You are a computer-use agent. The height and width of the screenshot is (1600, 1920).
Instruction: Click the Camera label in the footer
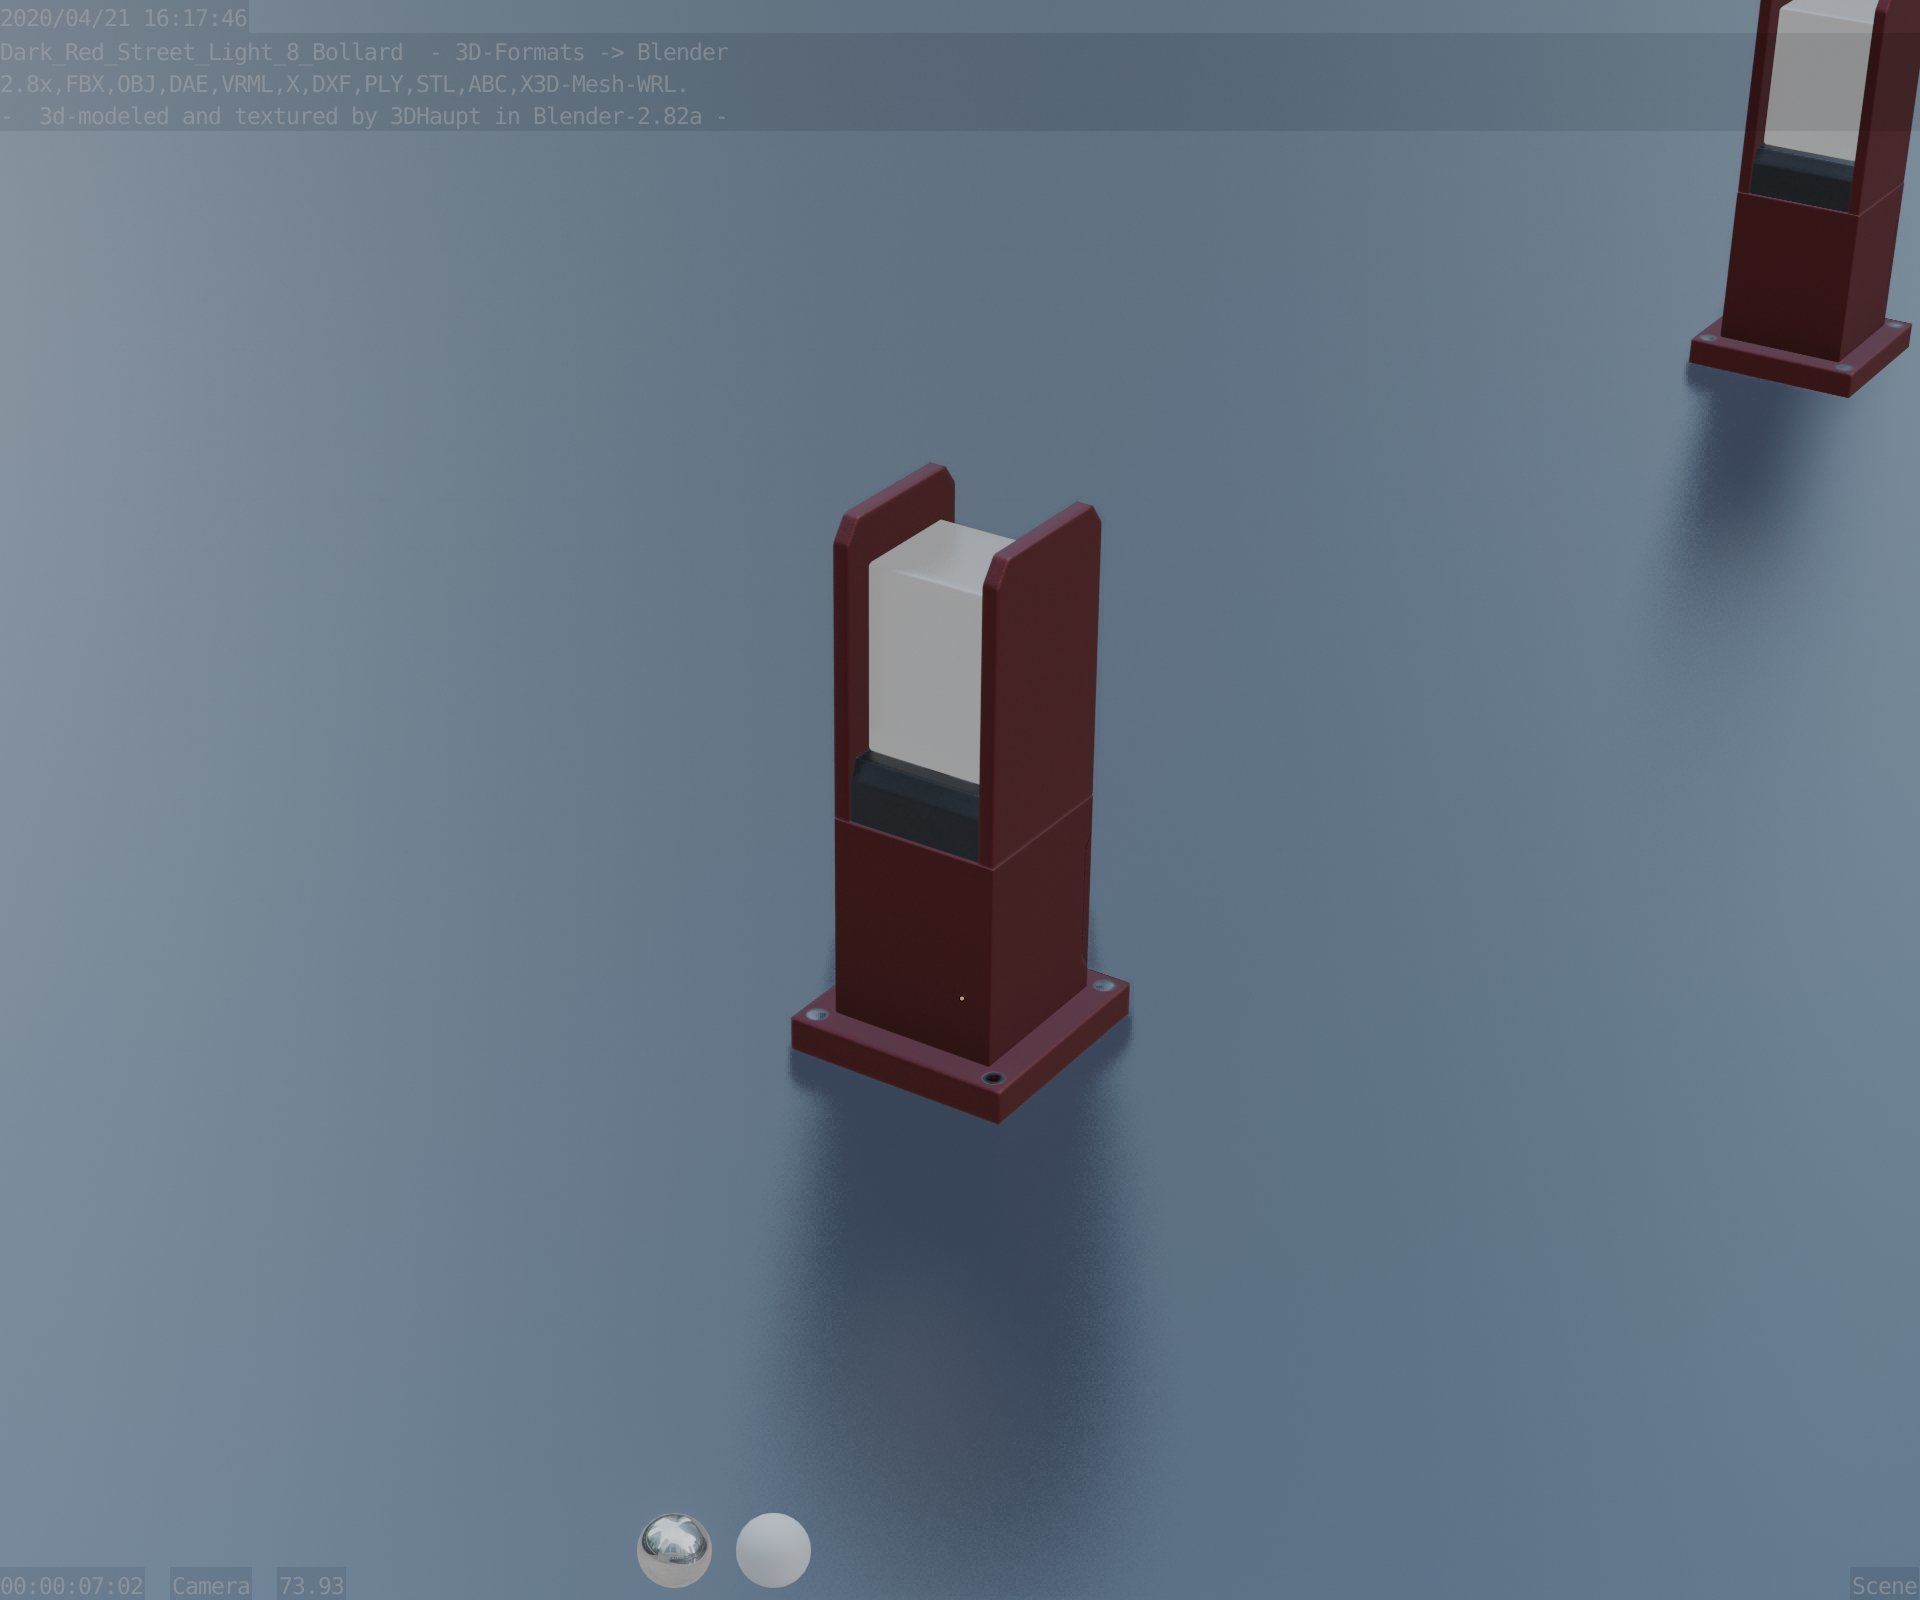click(x=211, y=1585)
